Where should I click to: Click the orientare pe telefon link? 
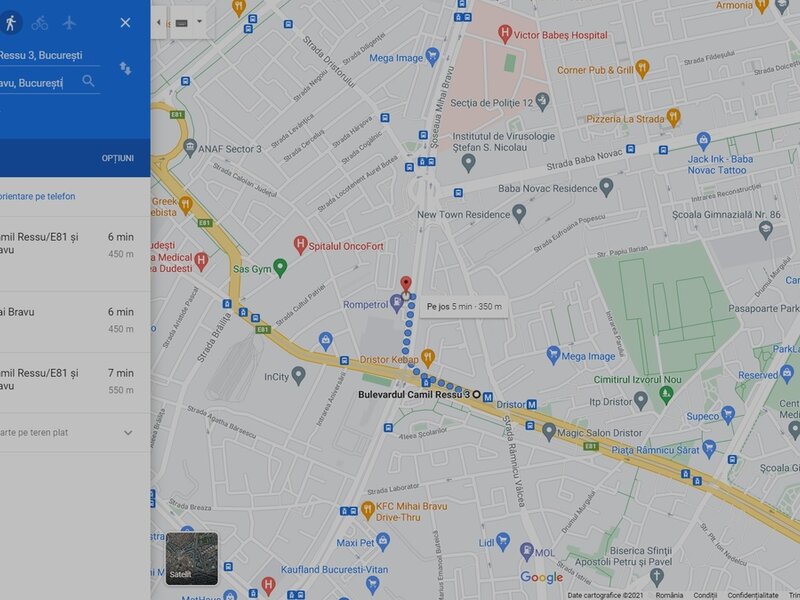pos(38,196)
